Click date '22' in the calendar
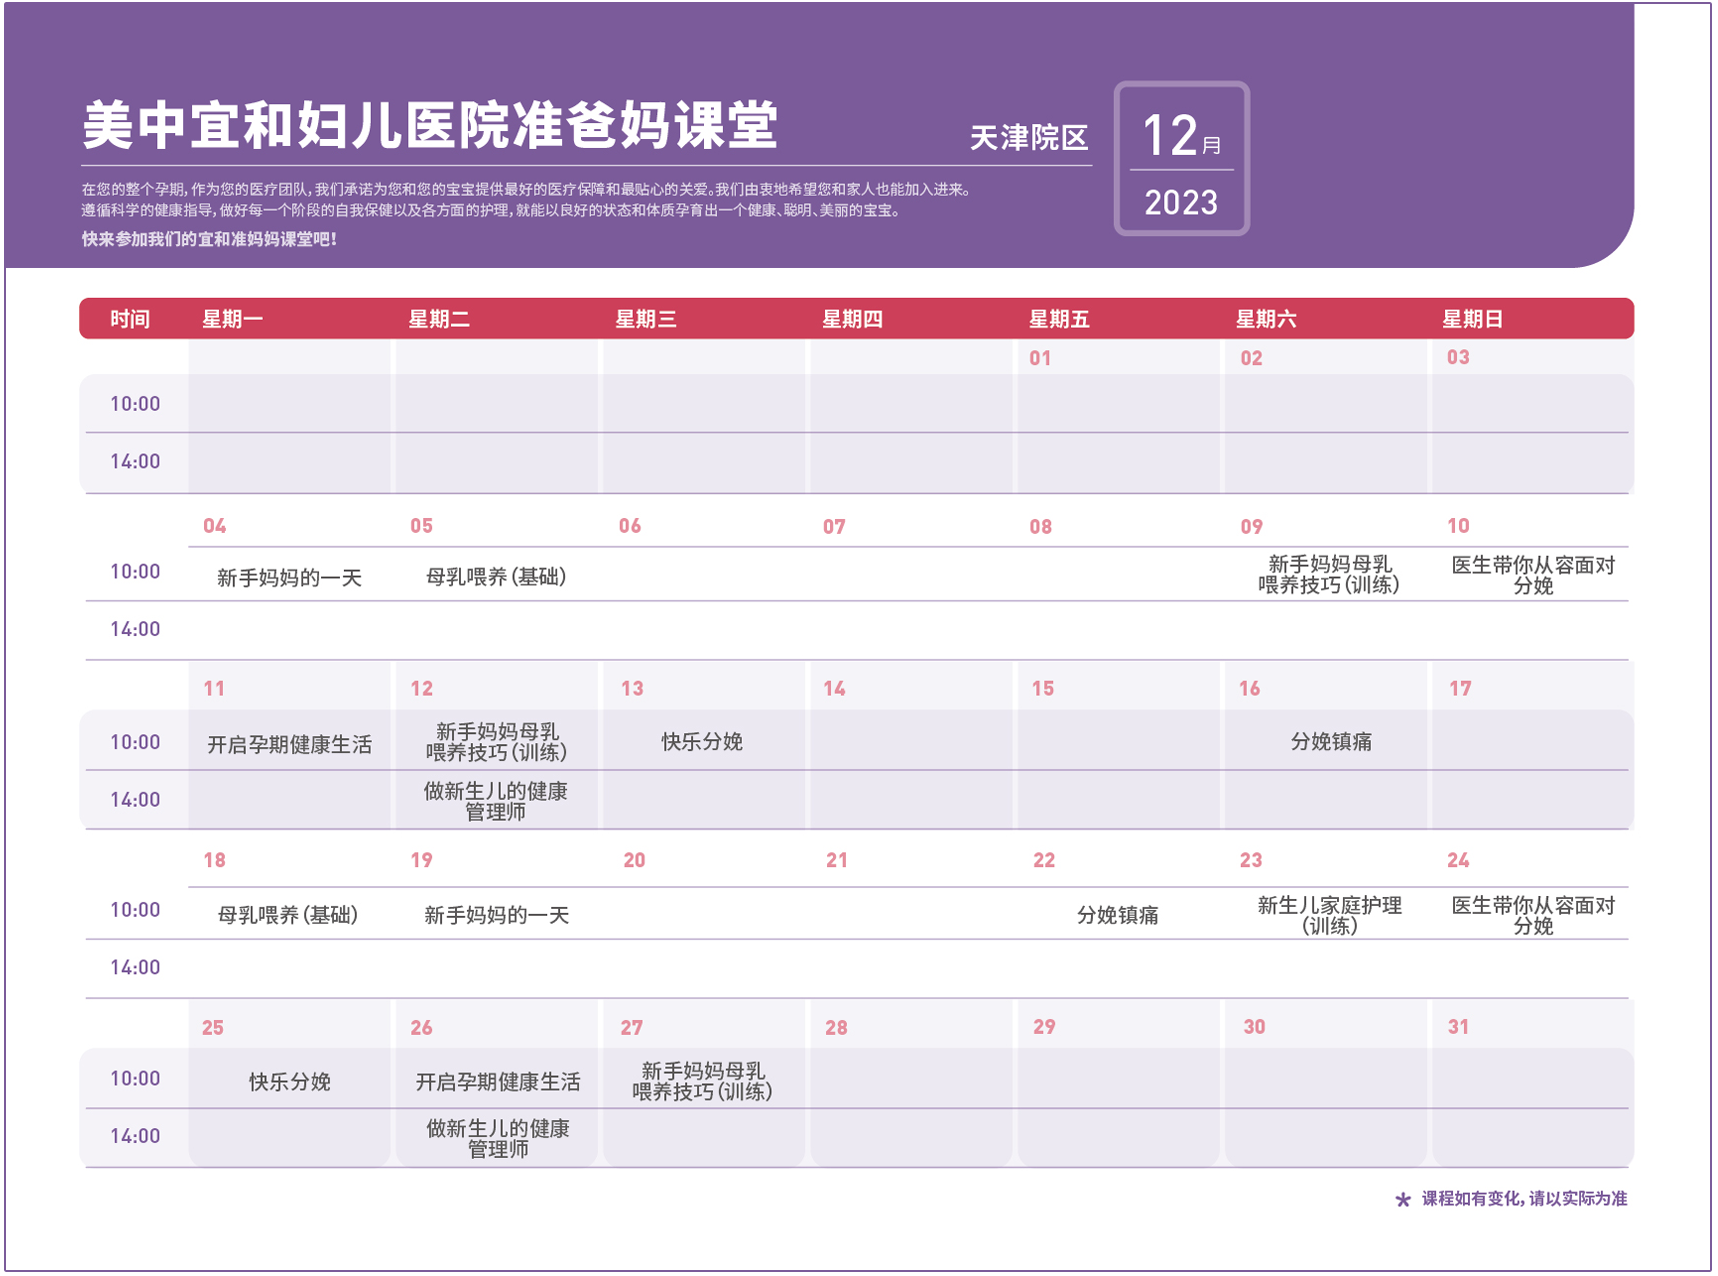The image size is (1718, 1276). click(1045, 861)
